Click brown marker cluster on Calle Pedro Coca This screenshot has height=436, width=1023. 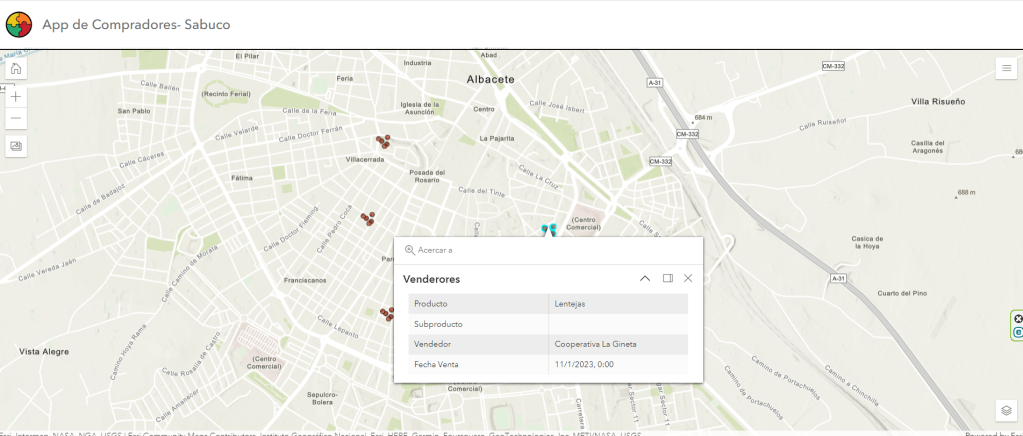(368, 217)
